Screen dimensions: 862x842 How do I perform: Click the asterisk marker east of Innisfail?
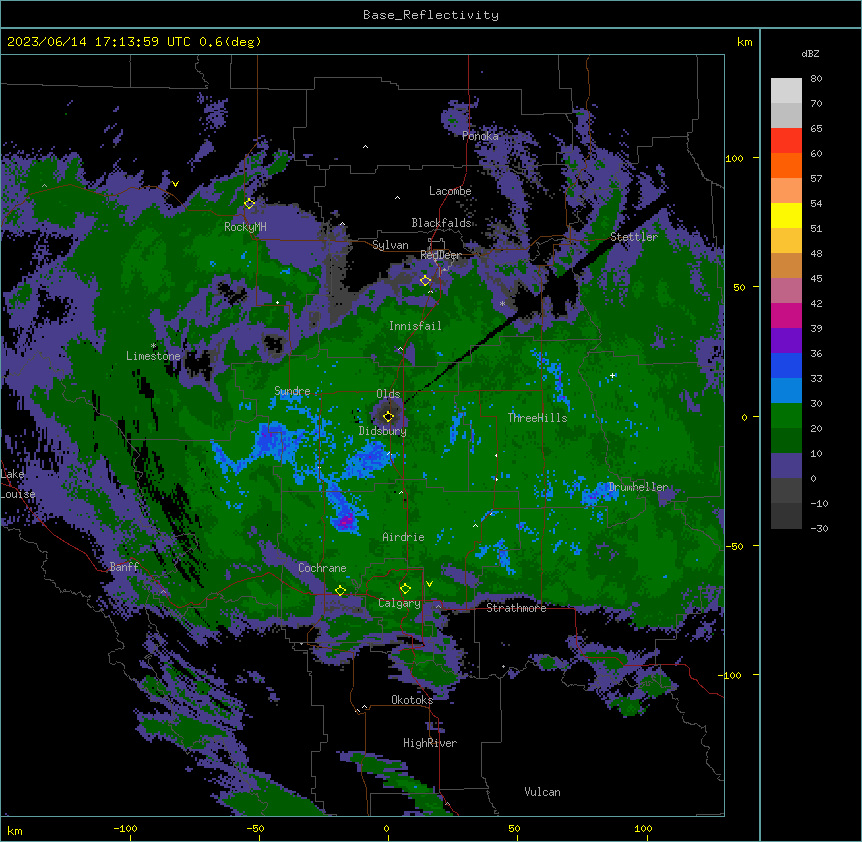point(502,303)
